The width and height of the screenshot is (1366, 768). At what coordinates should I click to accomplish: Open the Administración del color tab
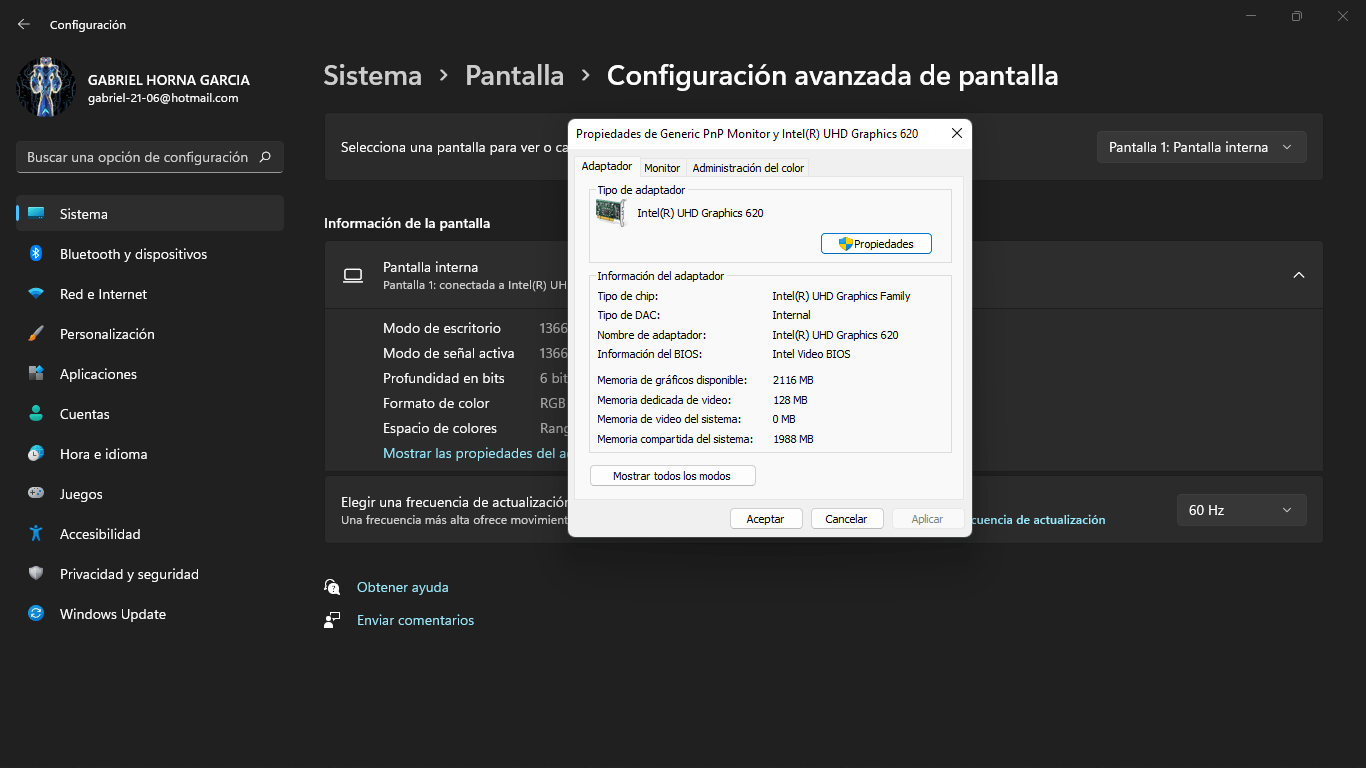(x=748, y=168)
